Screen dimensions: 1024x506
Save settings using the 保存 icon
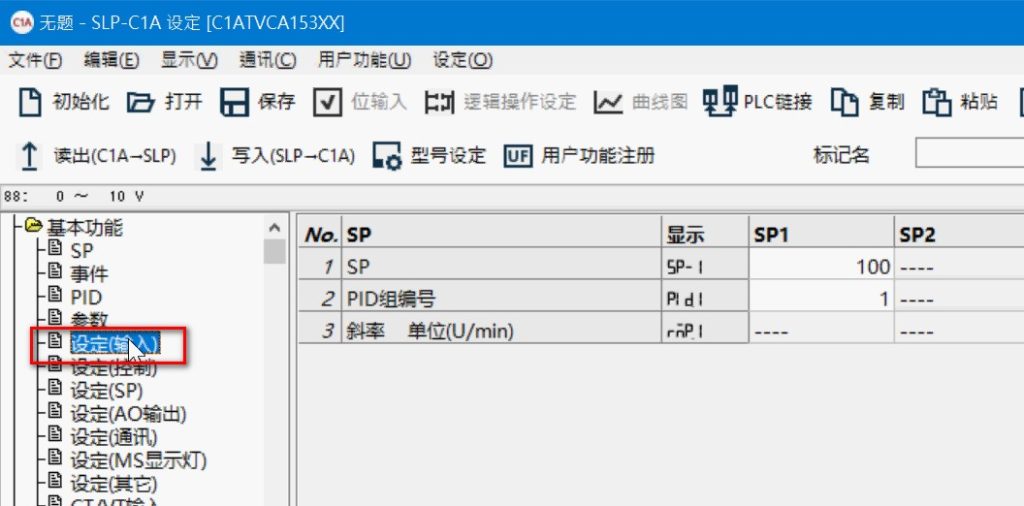point(234,102)
